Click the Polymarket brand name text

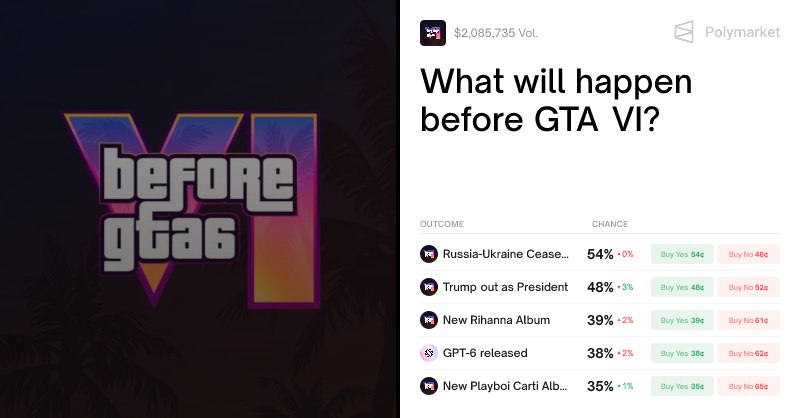tap(741, 33)
